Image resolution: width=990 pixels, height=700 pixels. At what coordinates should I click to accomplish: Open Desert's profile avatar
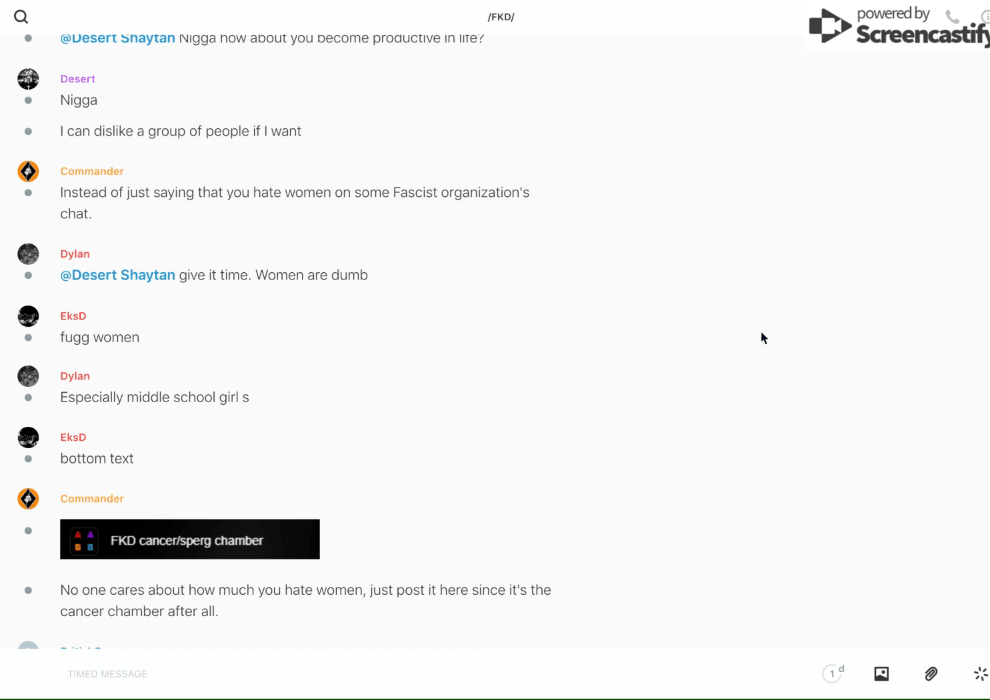(x=28, y=79)
